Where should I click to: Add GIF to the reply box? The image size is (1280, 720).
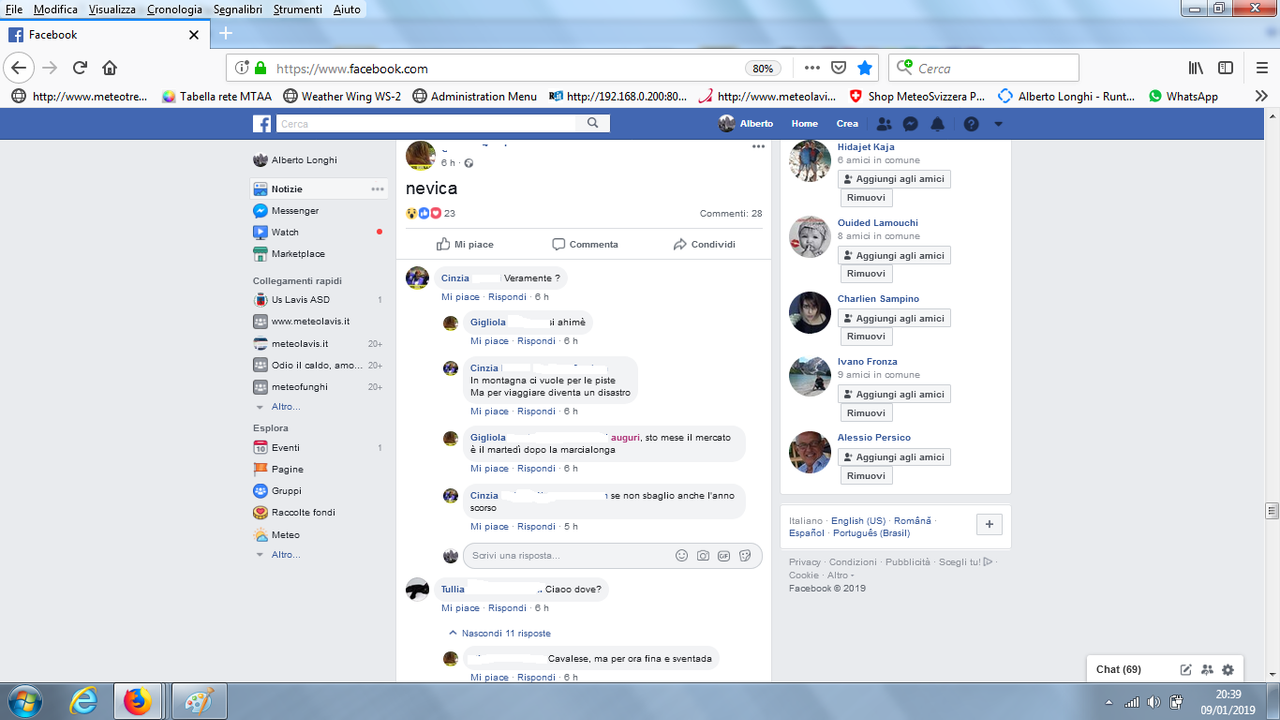724,555
